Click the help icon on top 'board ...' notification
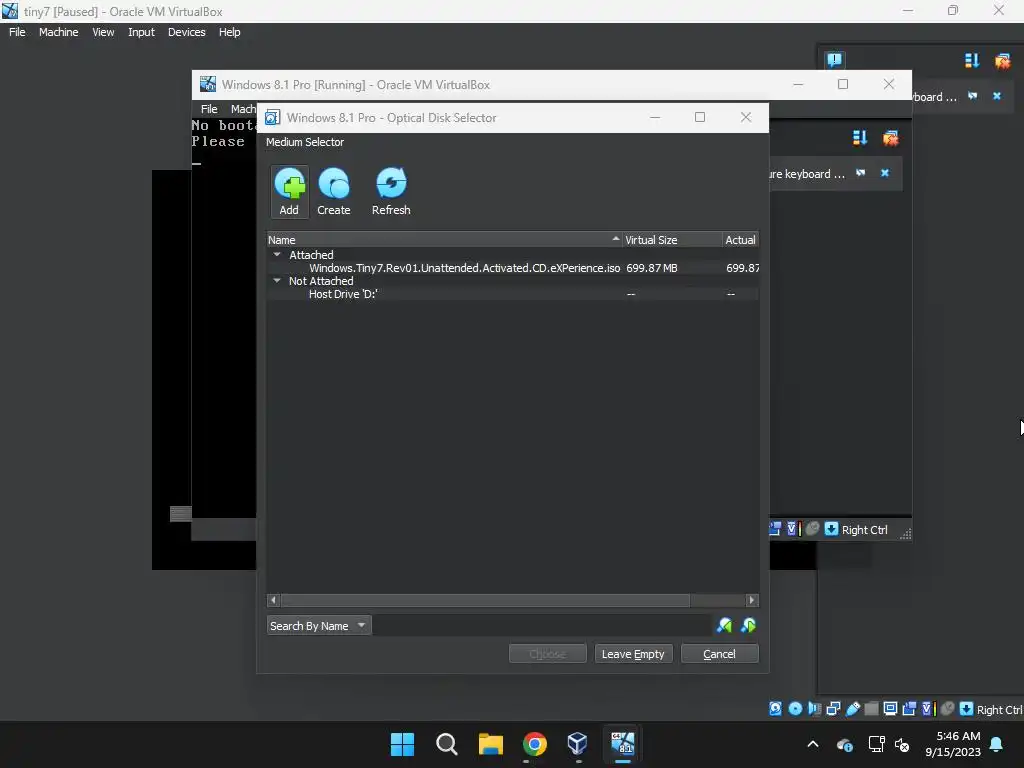The image size is (1024, 768). pos(972,96)
